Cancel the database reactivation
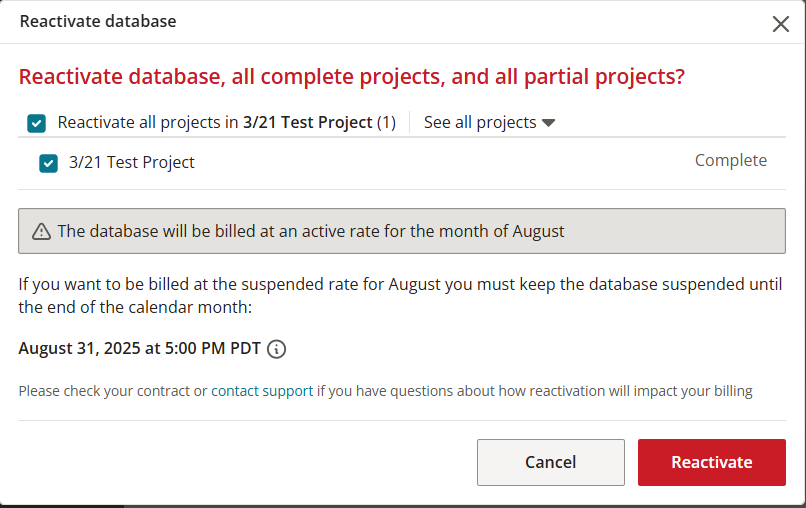The image size is (806, 508). 551,462
